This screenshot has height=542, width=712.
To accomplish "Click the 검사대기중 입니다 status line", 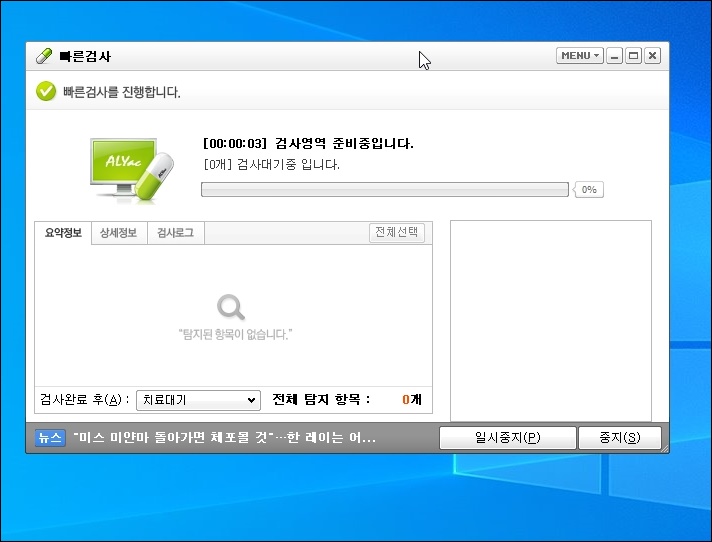I will pyautogui.click(x=272, y=164).
